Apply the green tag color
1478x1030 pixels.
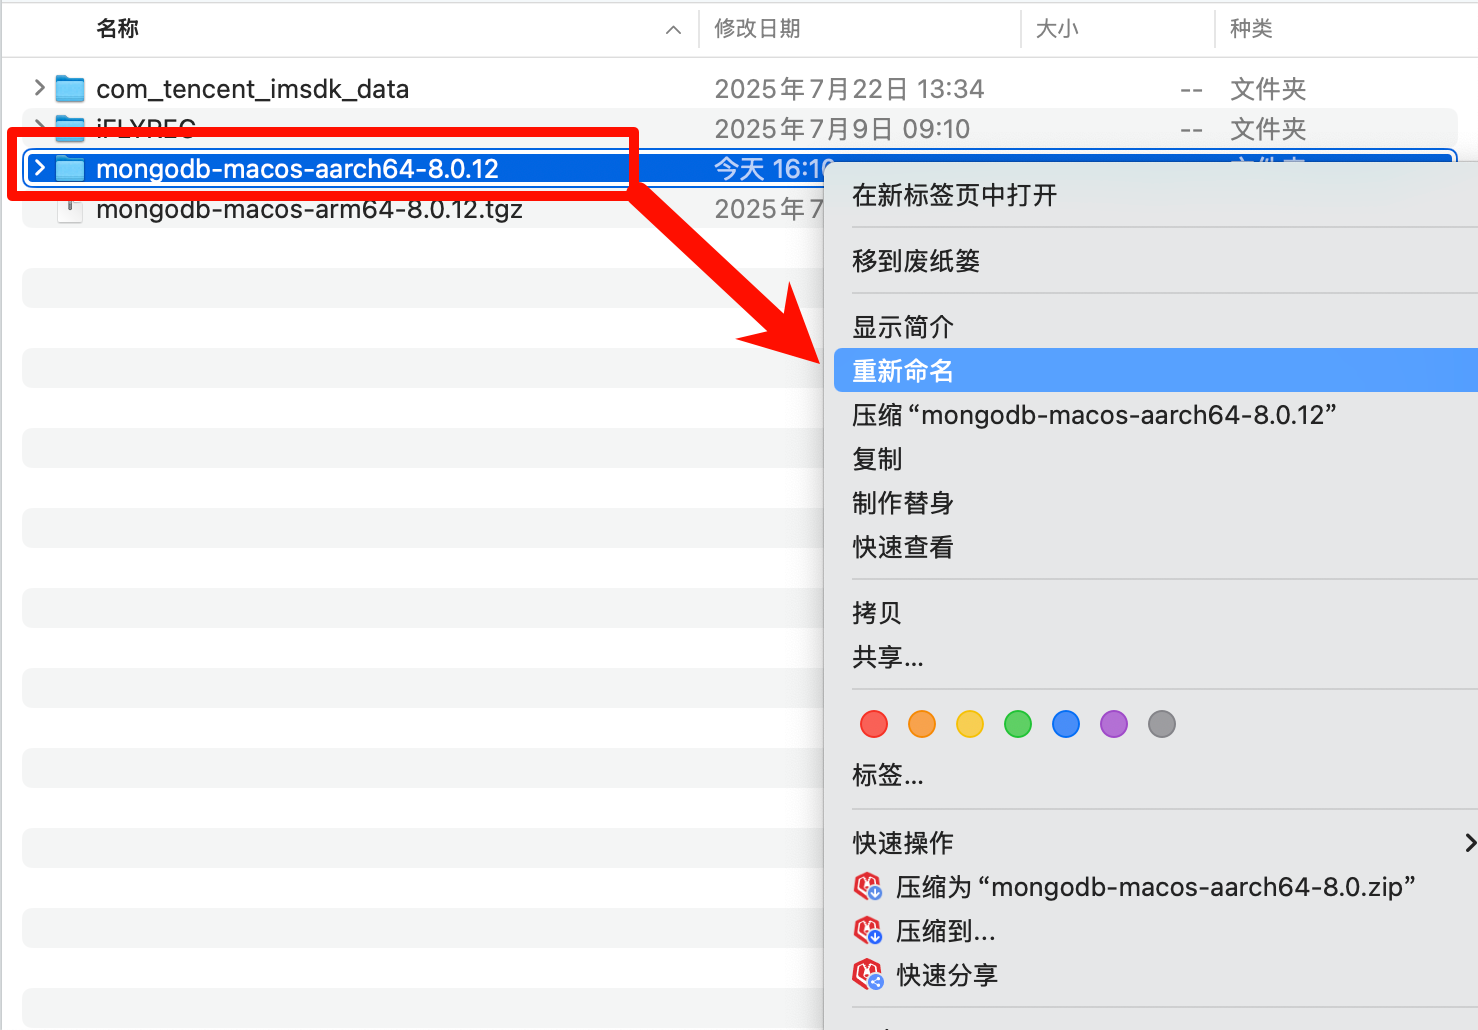coord(1018,724)
